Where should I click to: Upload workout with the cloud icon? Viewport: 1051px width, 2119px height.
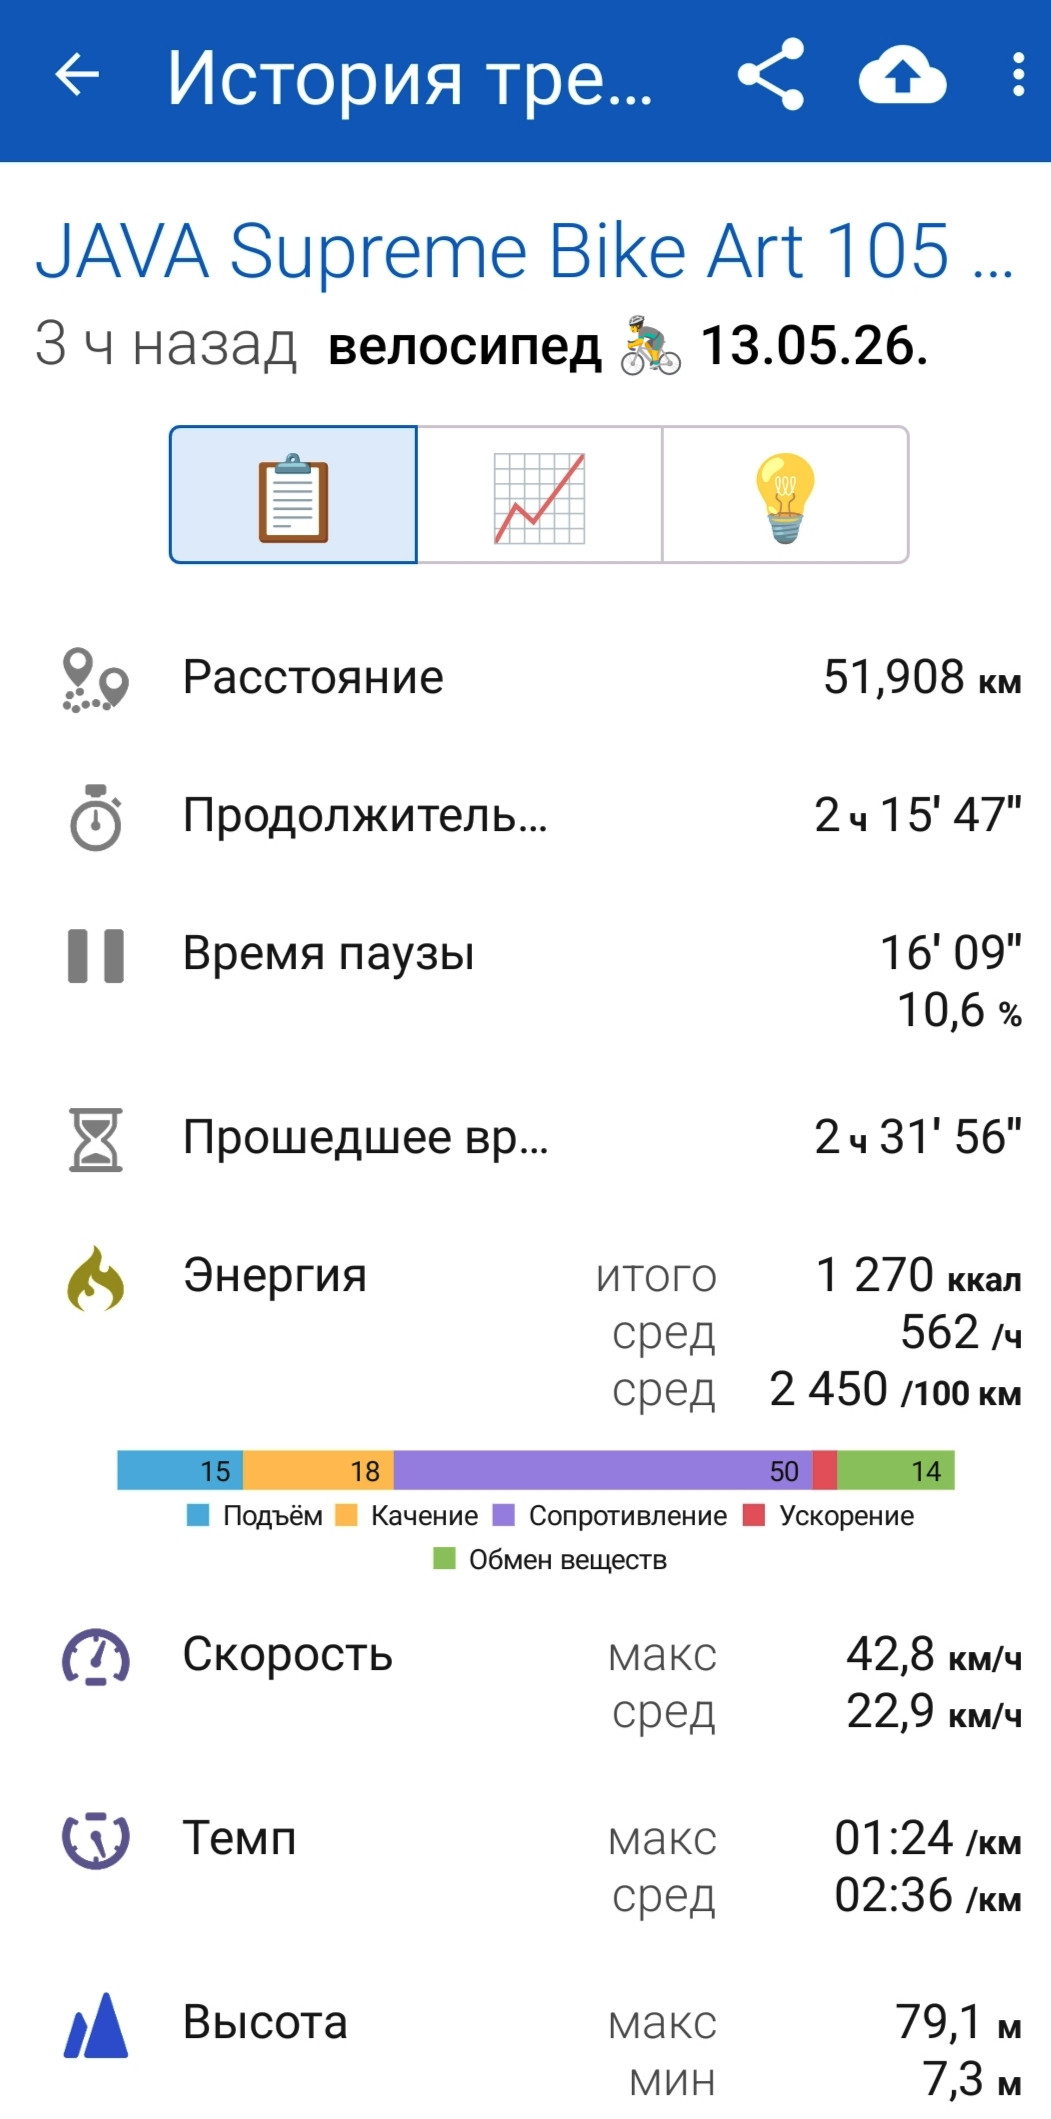coord(902,76)
